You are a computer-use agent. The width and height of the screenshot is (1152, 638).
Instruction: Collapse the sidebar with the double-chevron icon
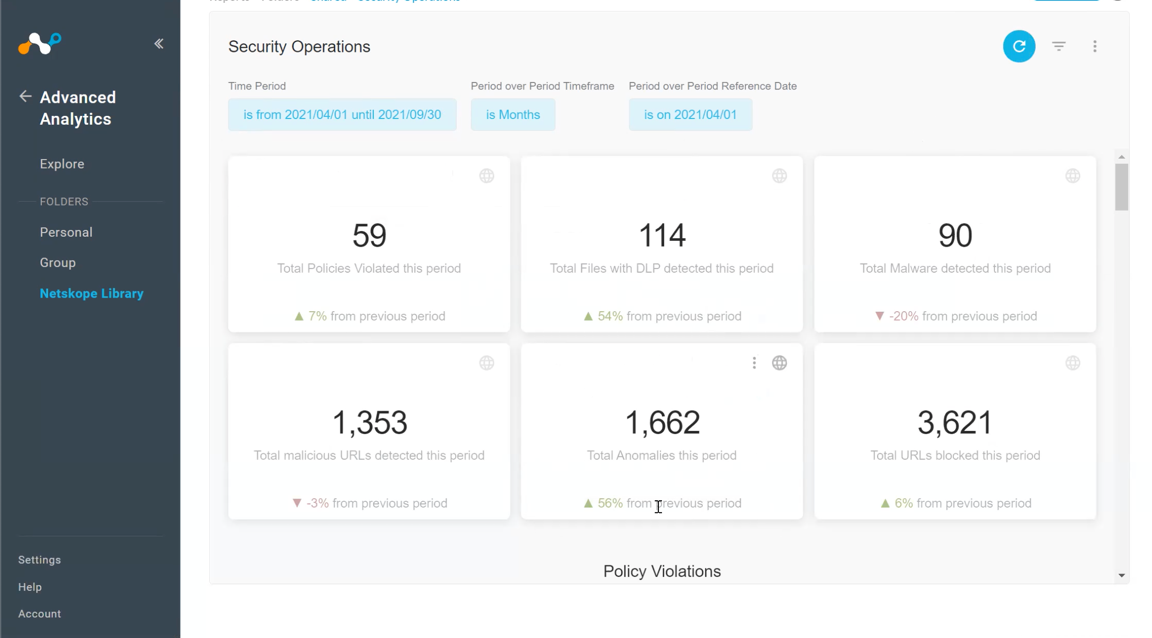pyautogui.click(x=158, y=43)
